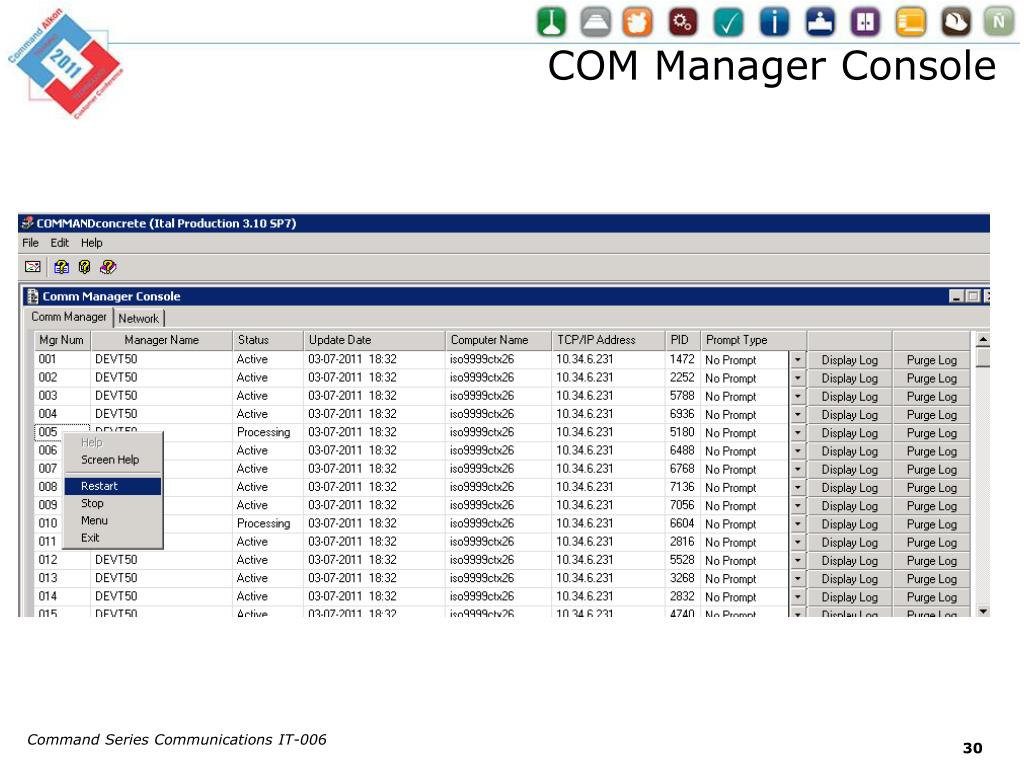The image size is (1024, 768).
Task: Click Purge Log for manager 014
Action: click(x=931, y=598)
